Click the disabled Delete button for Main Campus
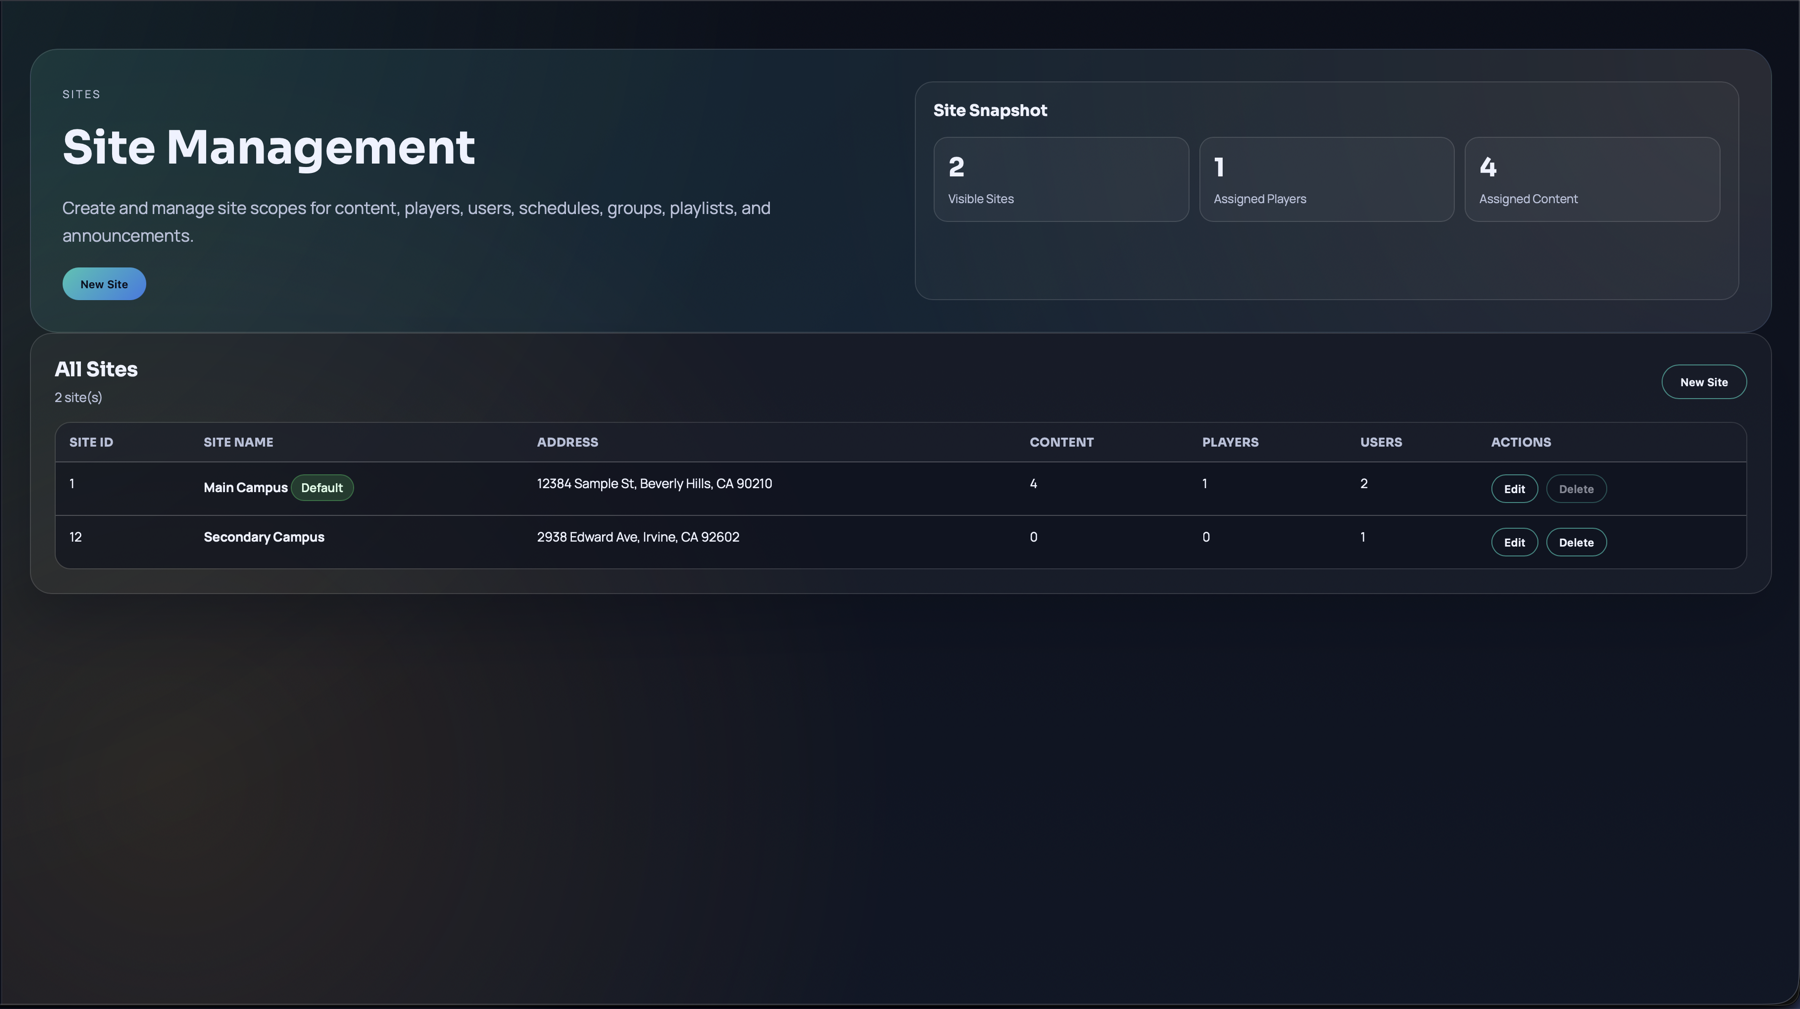The height and width of the screenshot is (1009, 1800). pos(1576,488)
